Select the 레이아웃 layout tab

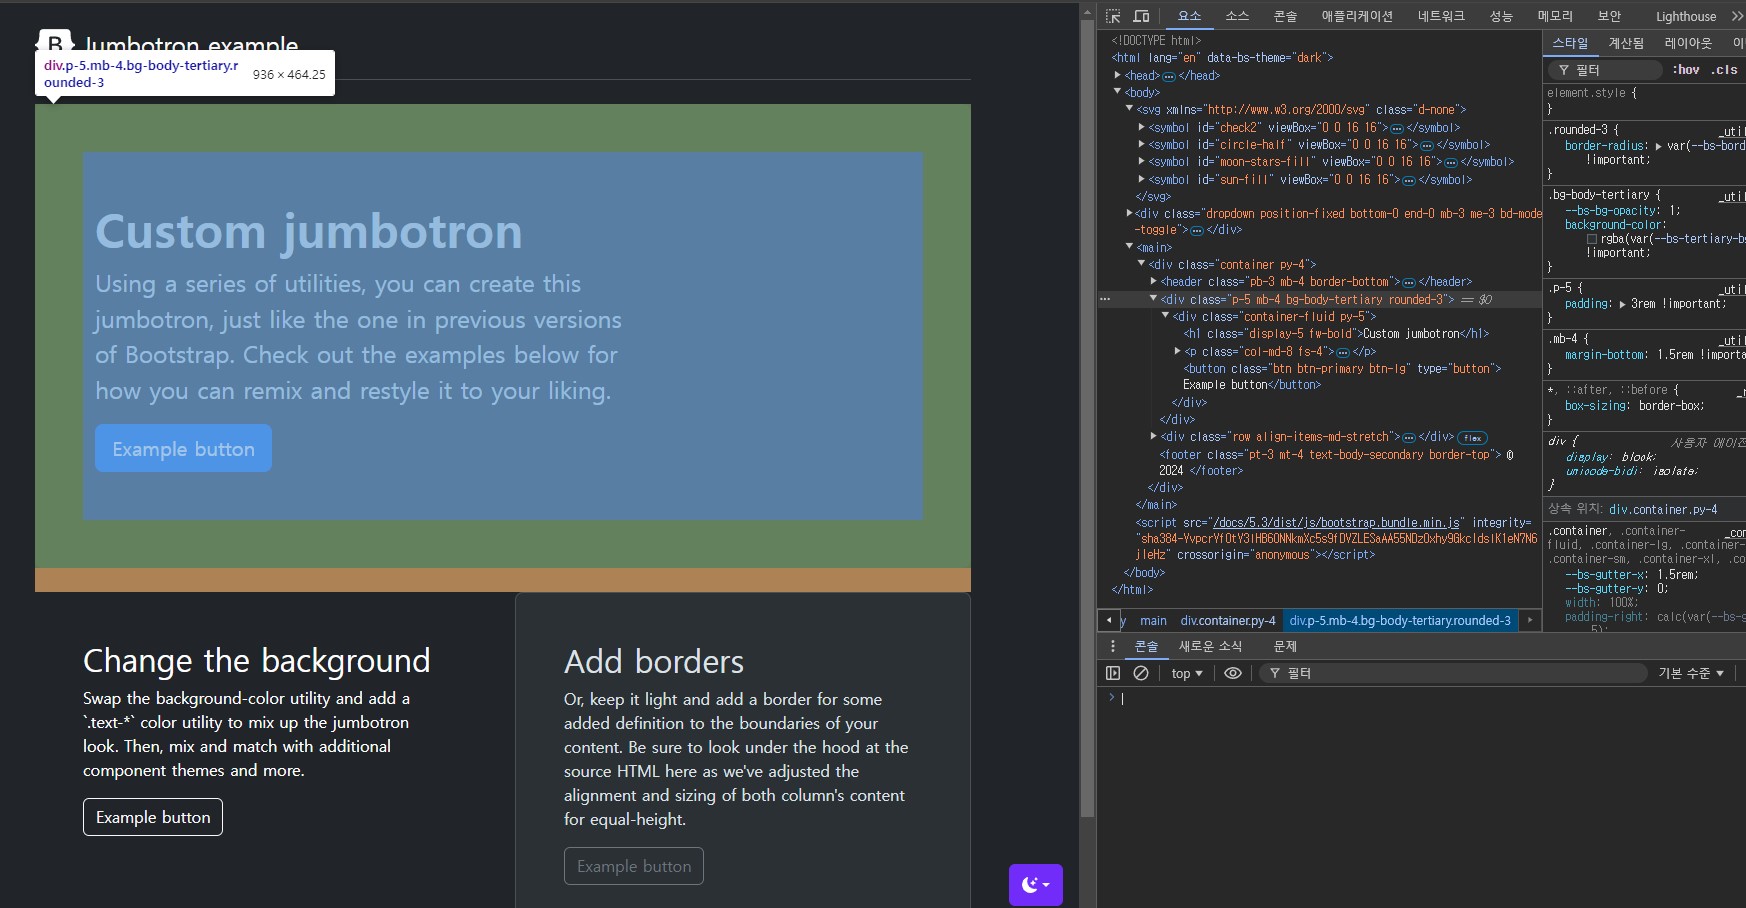pyautogui.click(x=1688, y=43)
